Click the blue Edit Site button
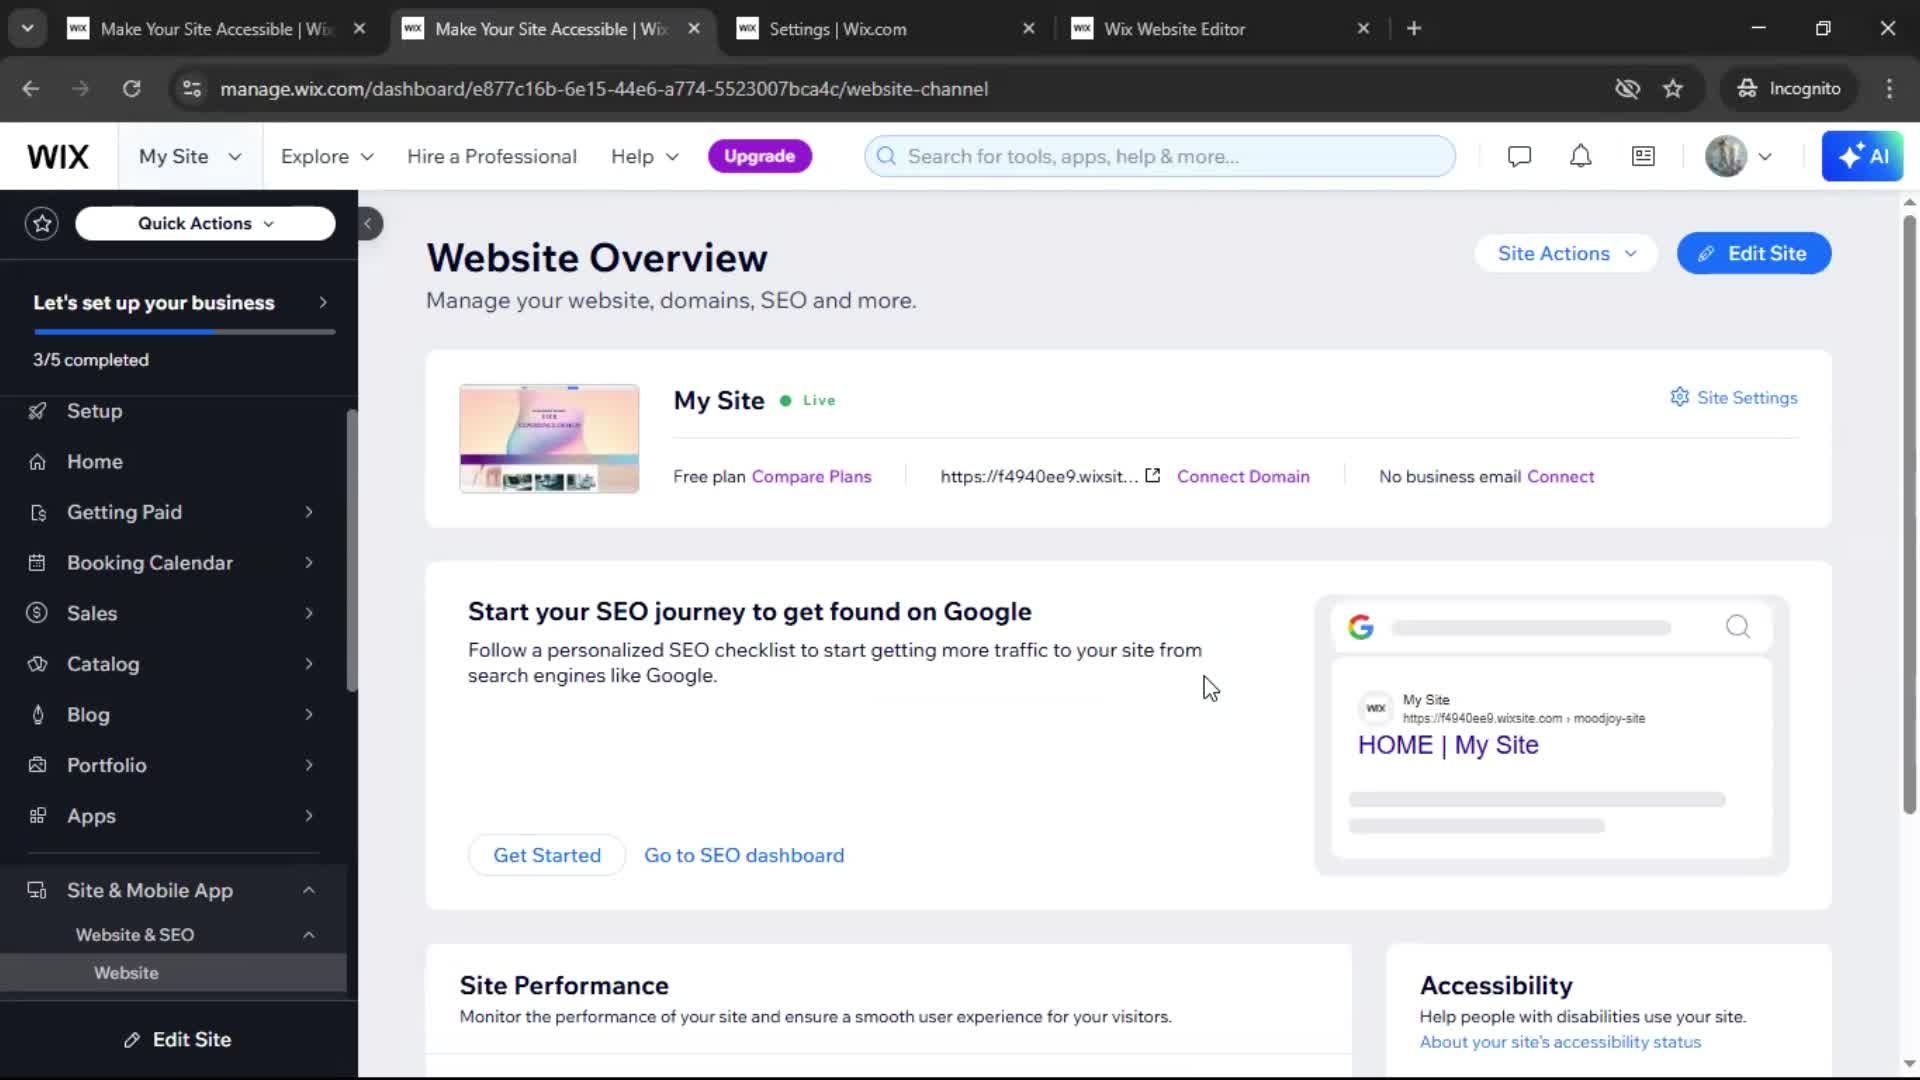Viewport: 1920px width, 1080px height. [1754, 254]
